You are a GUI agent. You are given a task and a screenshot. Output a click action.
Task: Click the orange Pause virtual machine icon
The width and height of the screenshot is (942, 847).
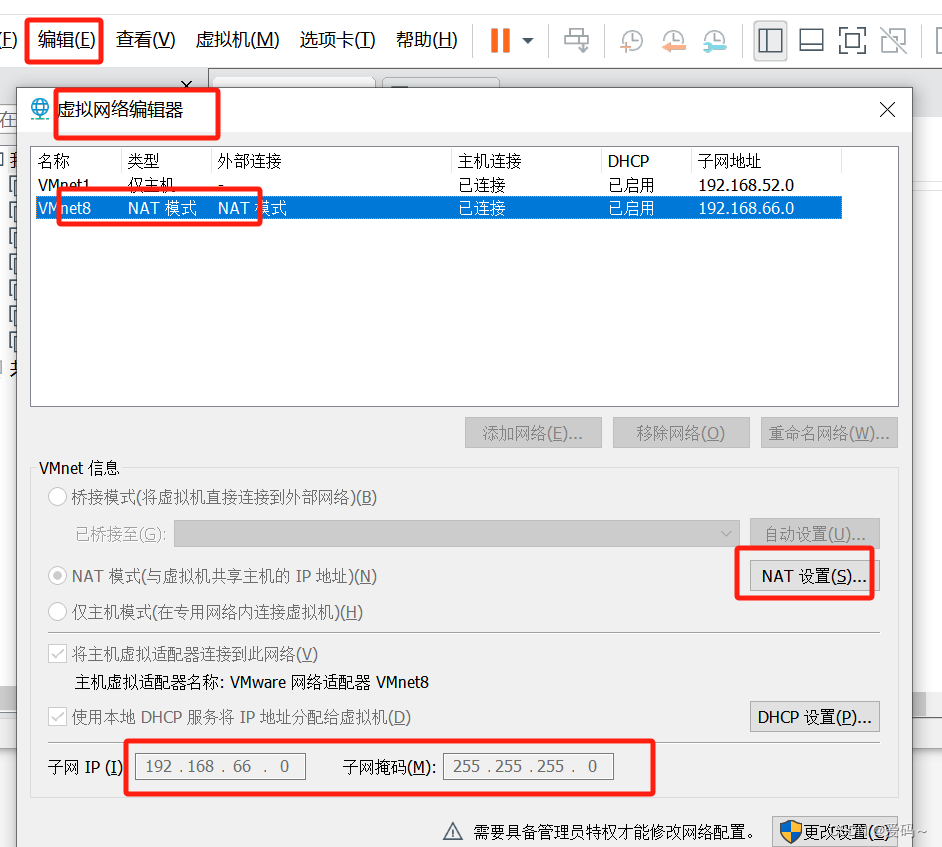500,41
